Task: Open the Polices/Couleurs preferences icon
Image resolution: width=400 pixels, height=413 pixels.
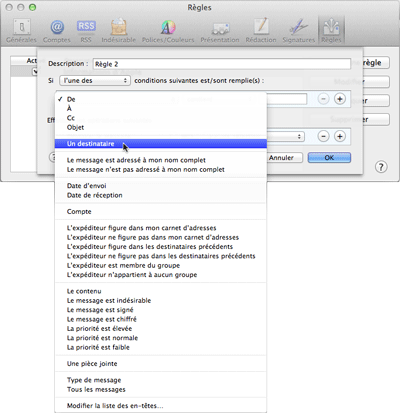Action: (x=168, y=31)
